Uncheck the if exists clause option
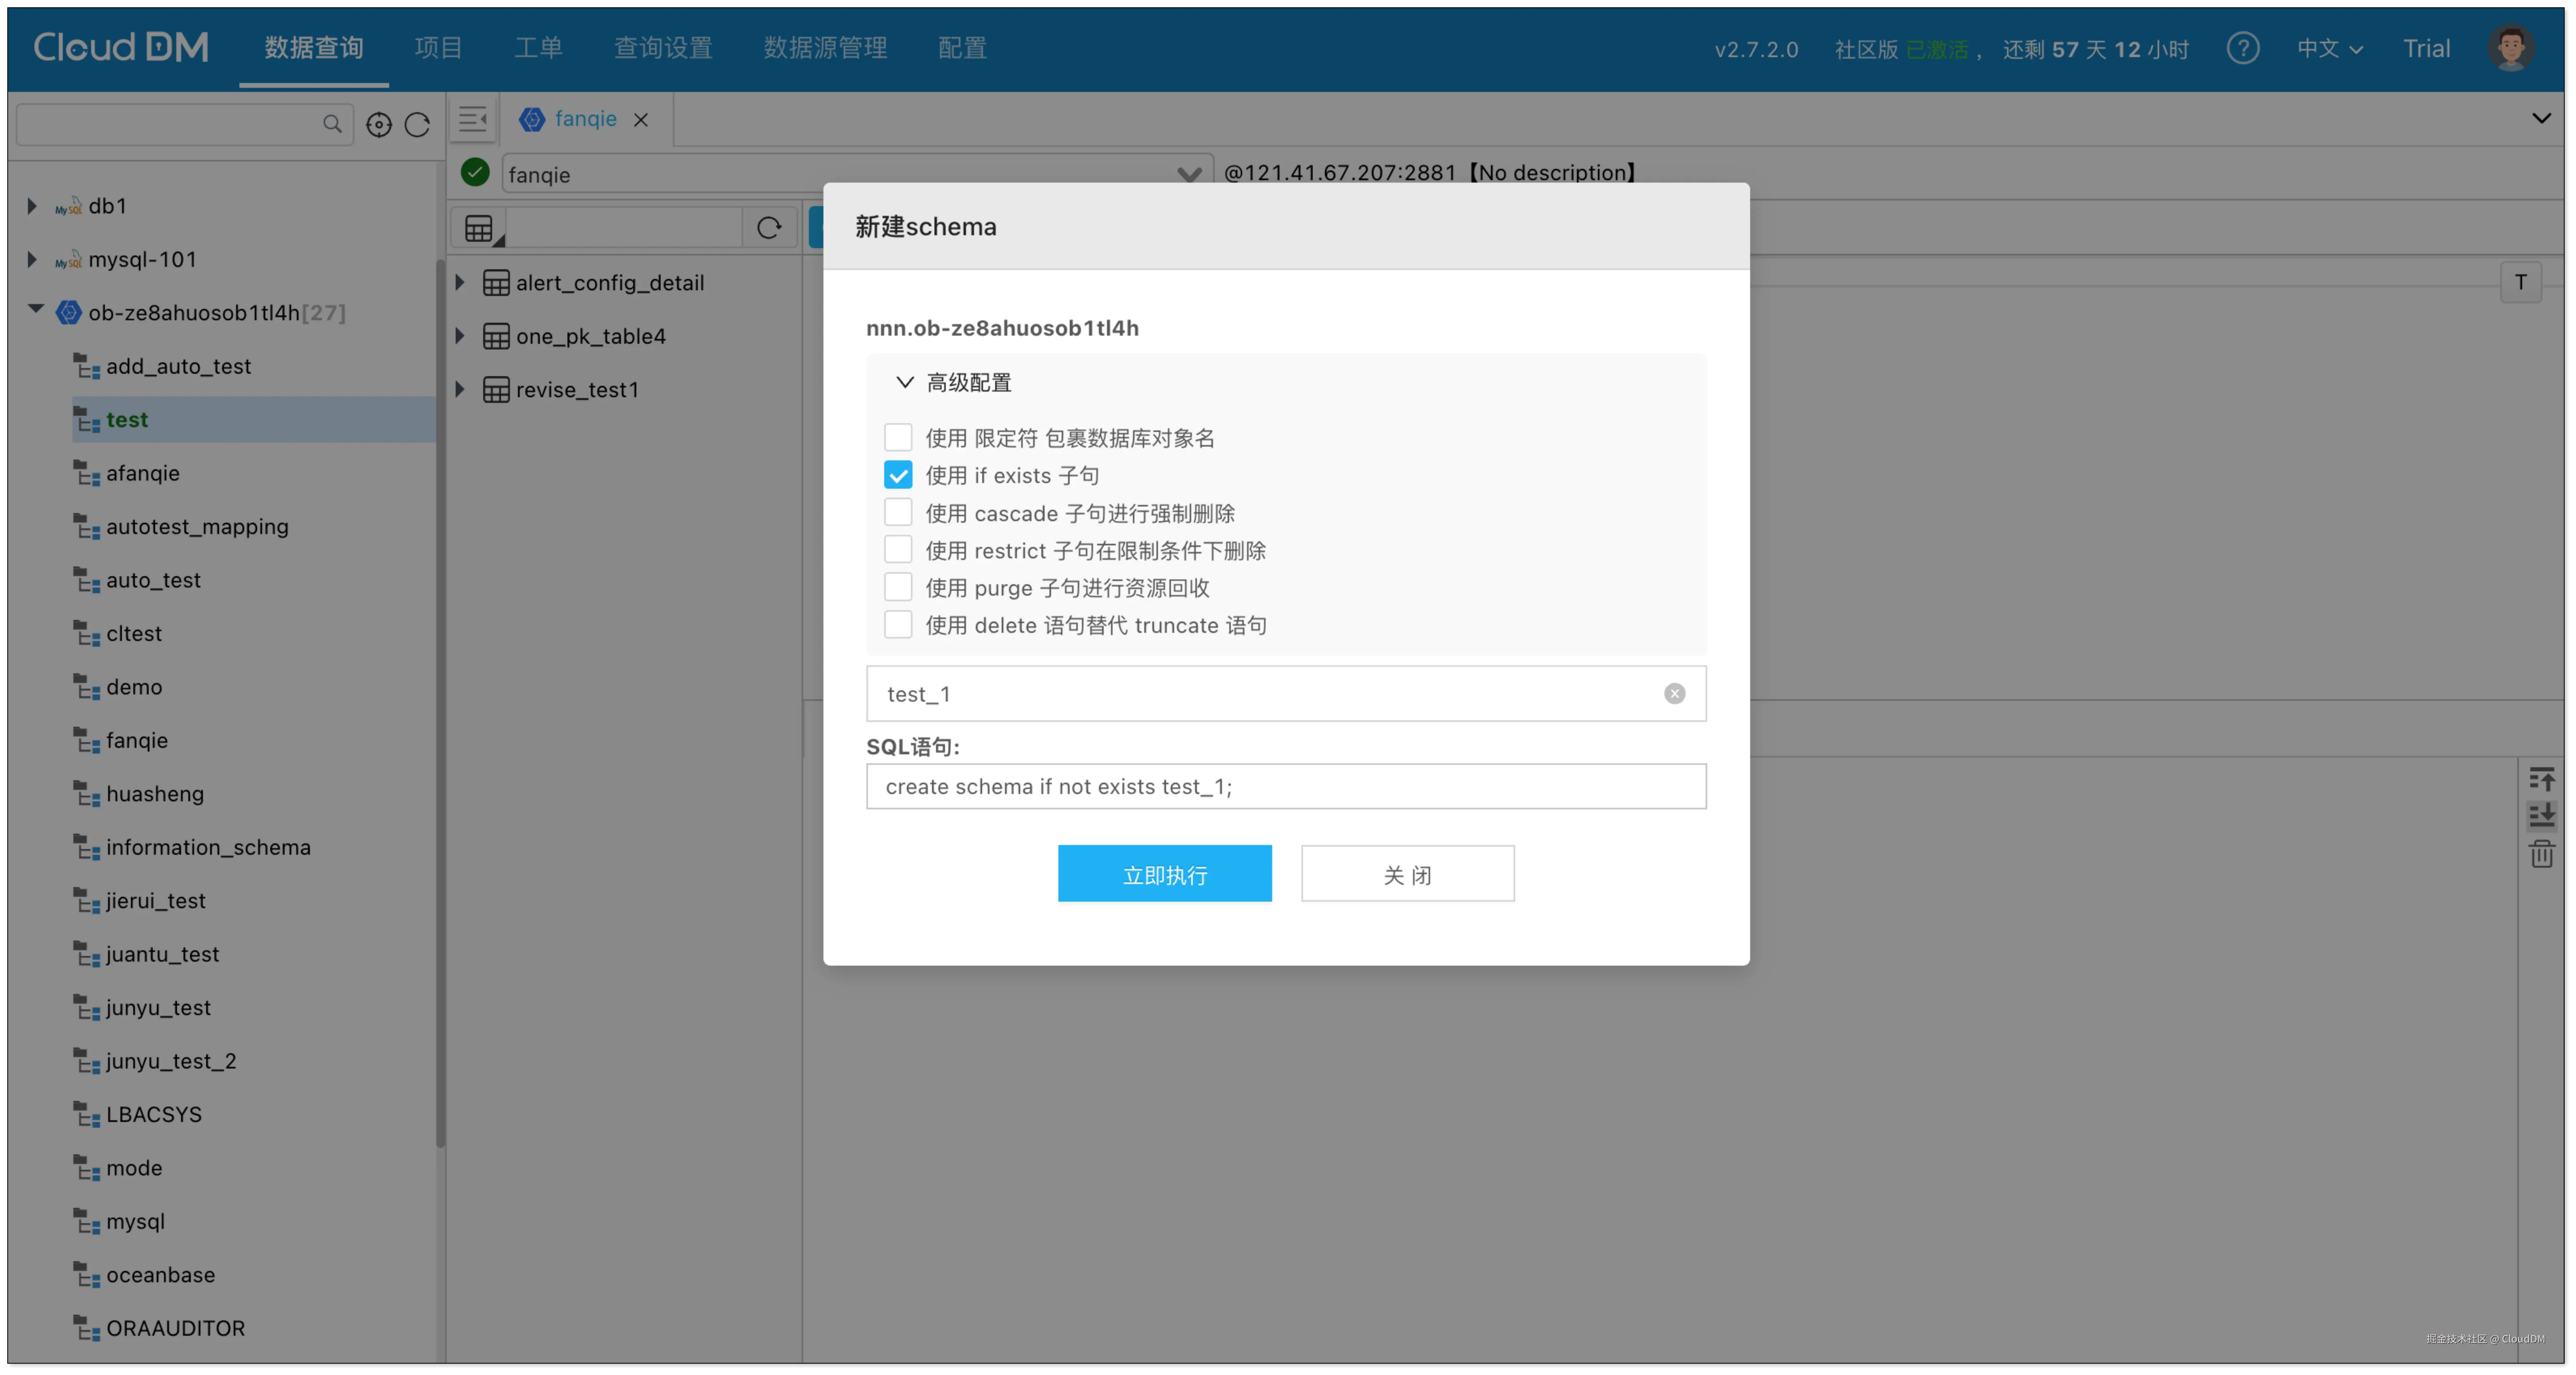Screen dimensions: 2576x1375 [x=898, y=475]
